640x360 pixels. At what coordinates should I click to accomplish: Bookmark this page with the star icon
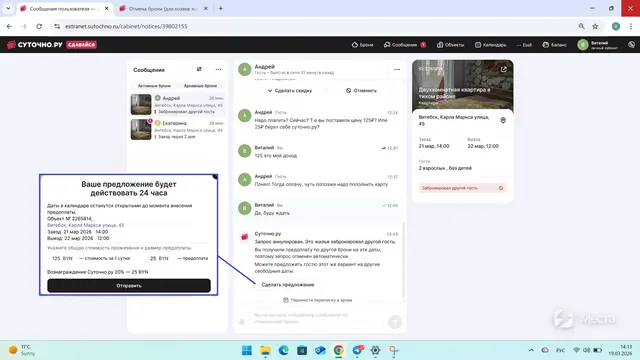click(595, 26)
